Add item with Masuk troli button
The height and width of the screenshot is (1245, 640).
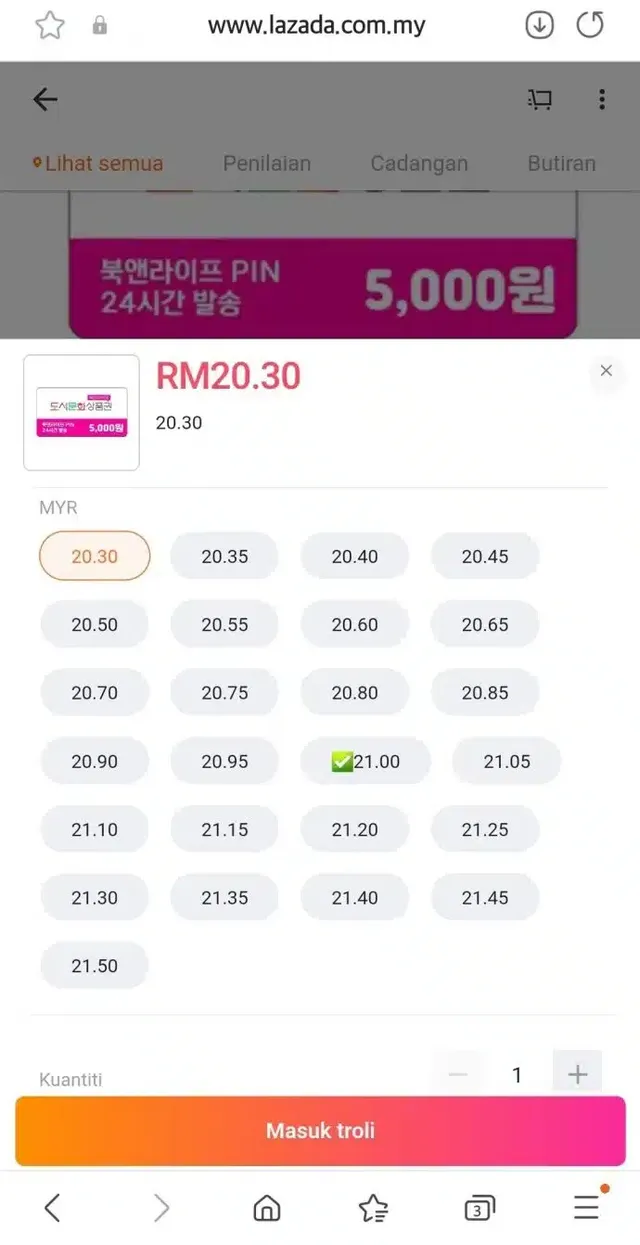point(320,1131)
